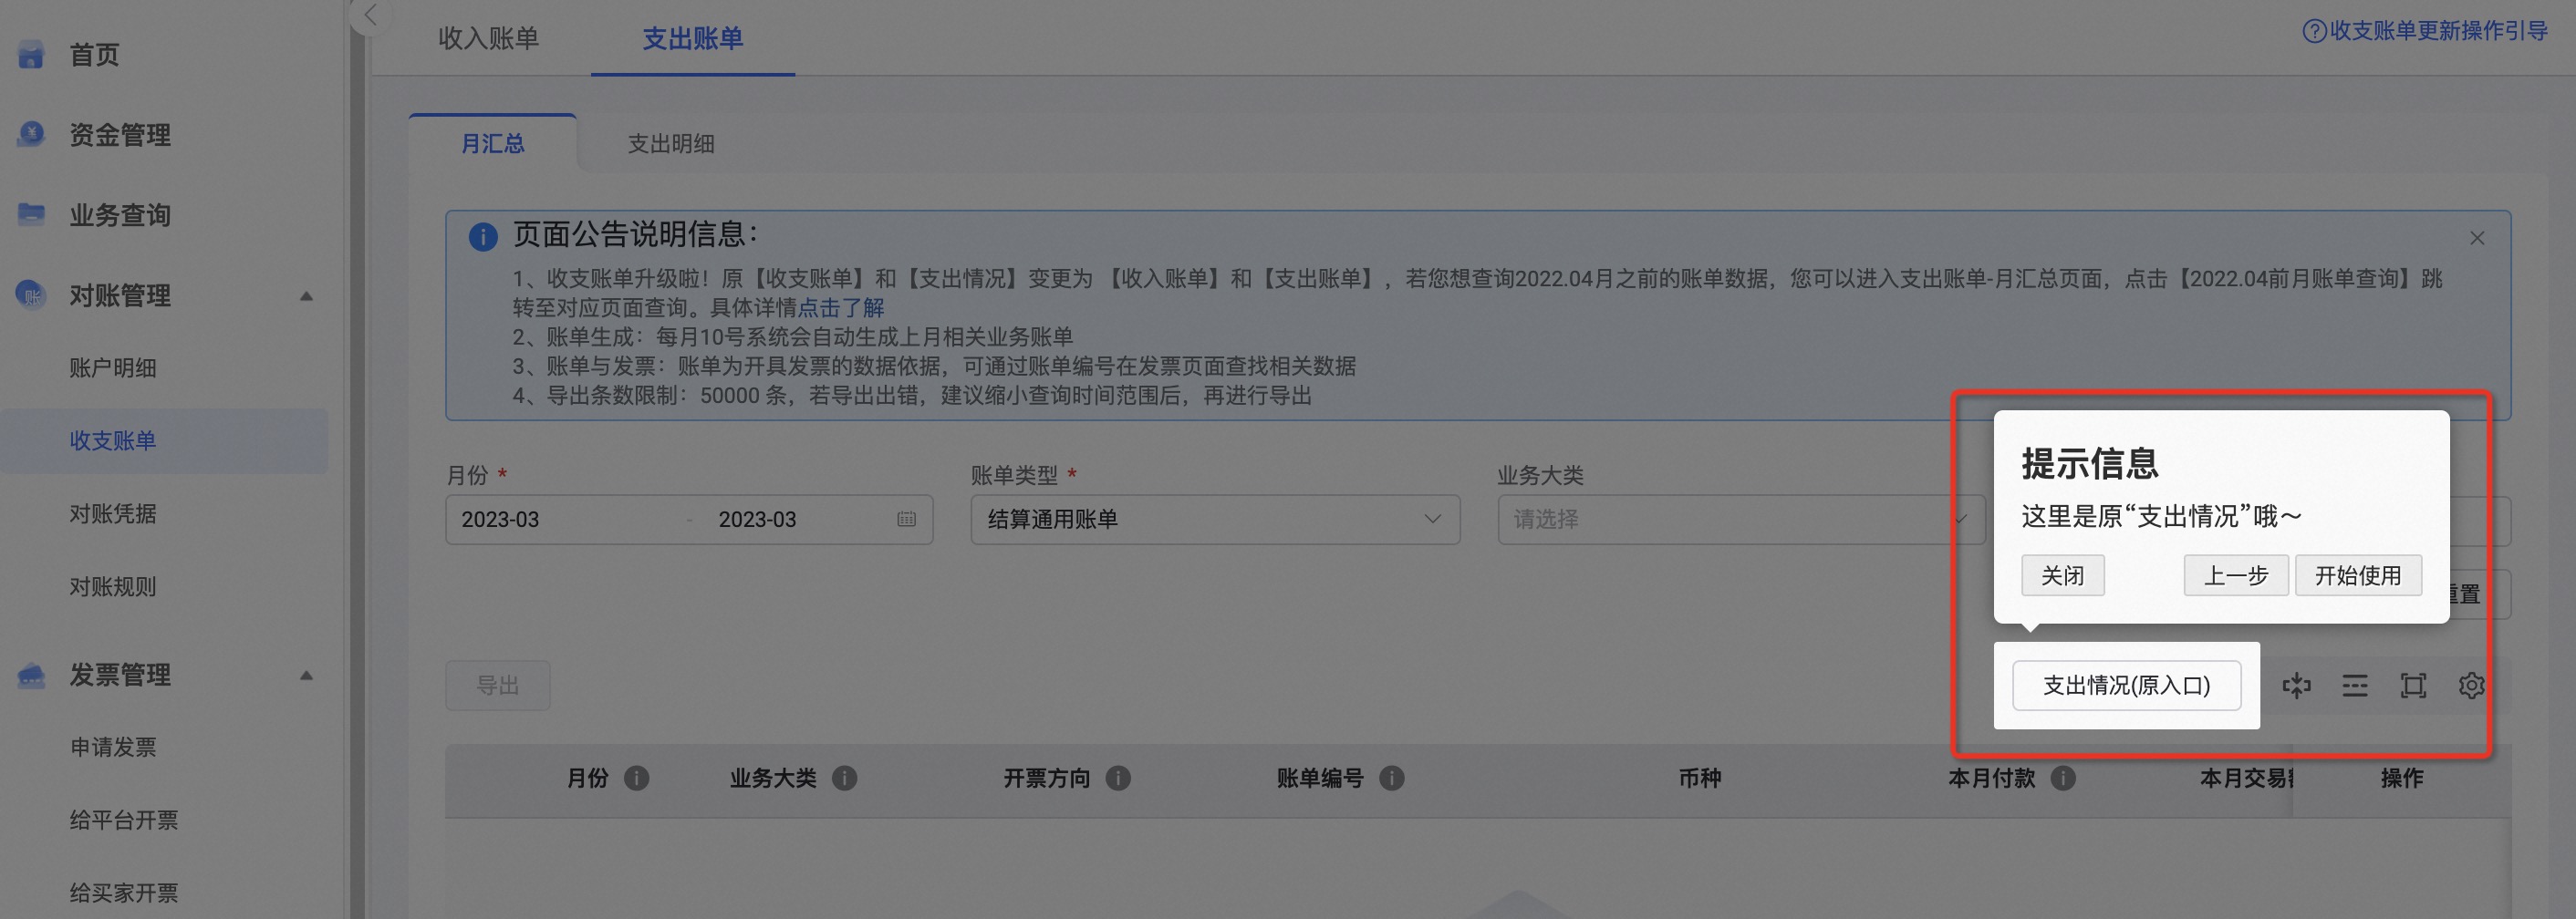Screen dimensions: 2576x919
Task: Click the 对账管理 sidebar icon
Action: tap(31, 295)
